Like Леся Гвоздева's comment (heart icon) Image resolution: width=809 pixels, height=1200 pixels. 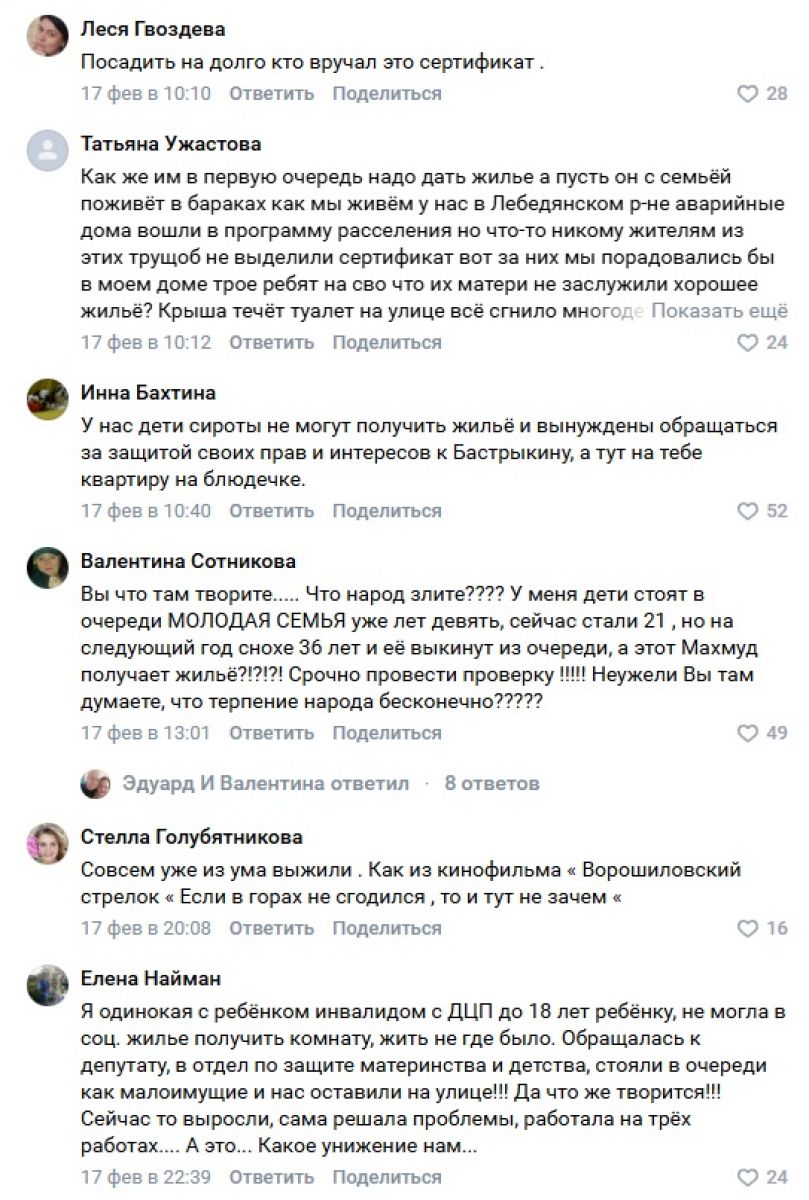748,94
